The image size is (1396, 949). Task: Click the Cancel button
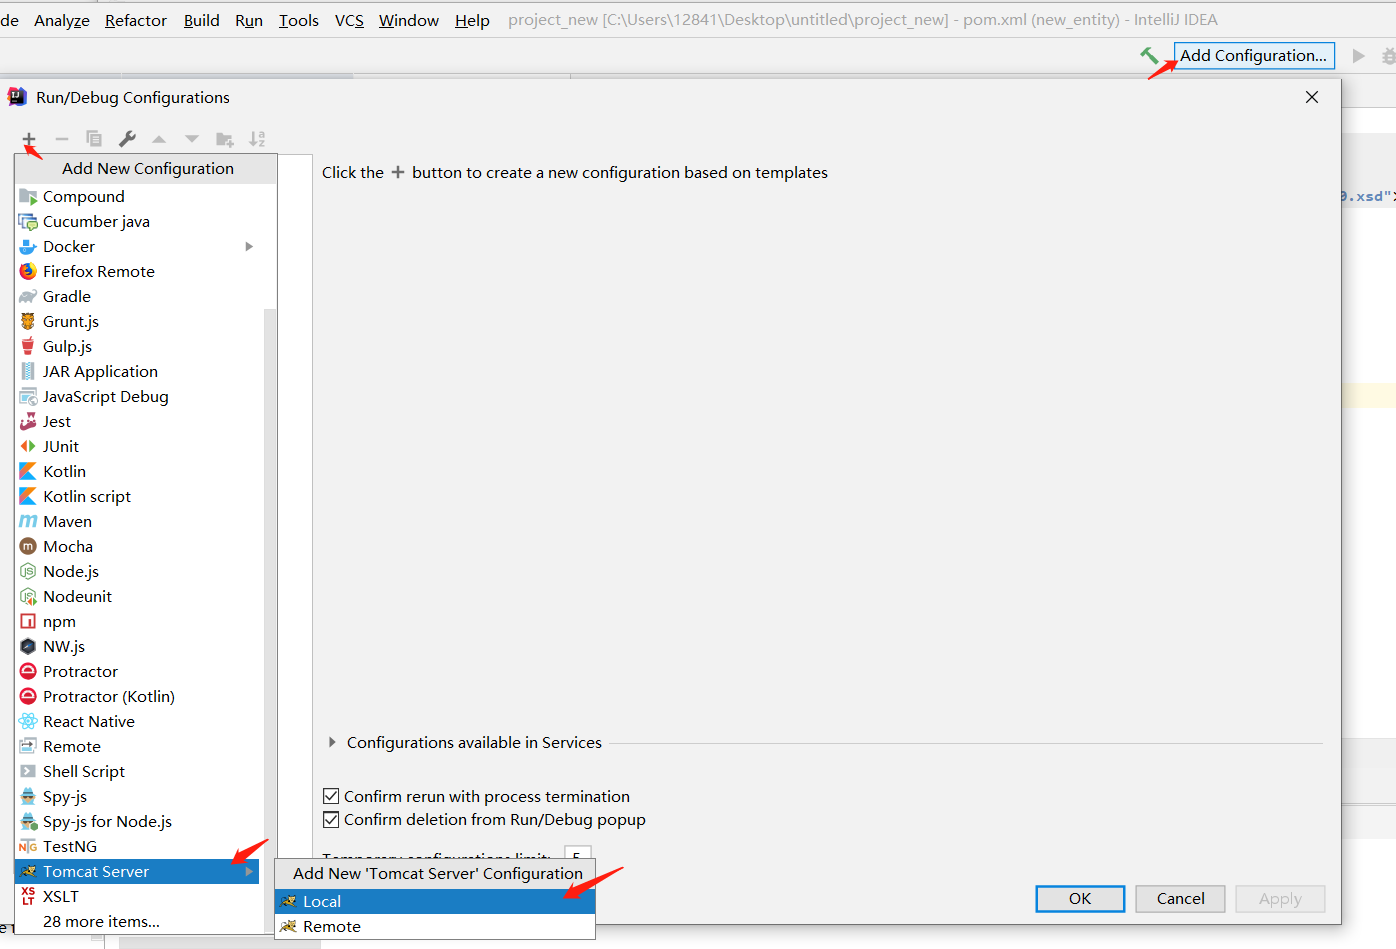pos(1181,898)
